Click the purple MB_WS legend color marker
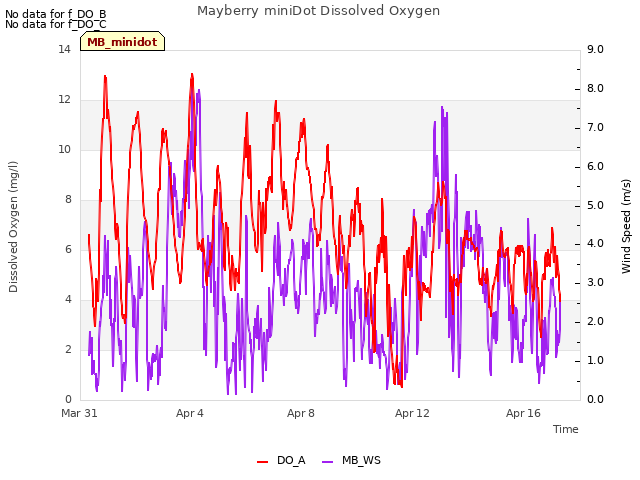This screenshot has width=640, height=480. [x=328, y=462]
